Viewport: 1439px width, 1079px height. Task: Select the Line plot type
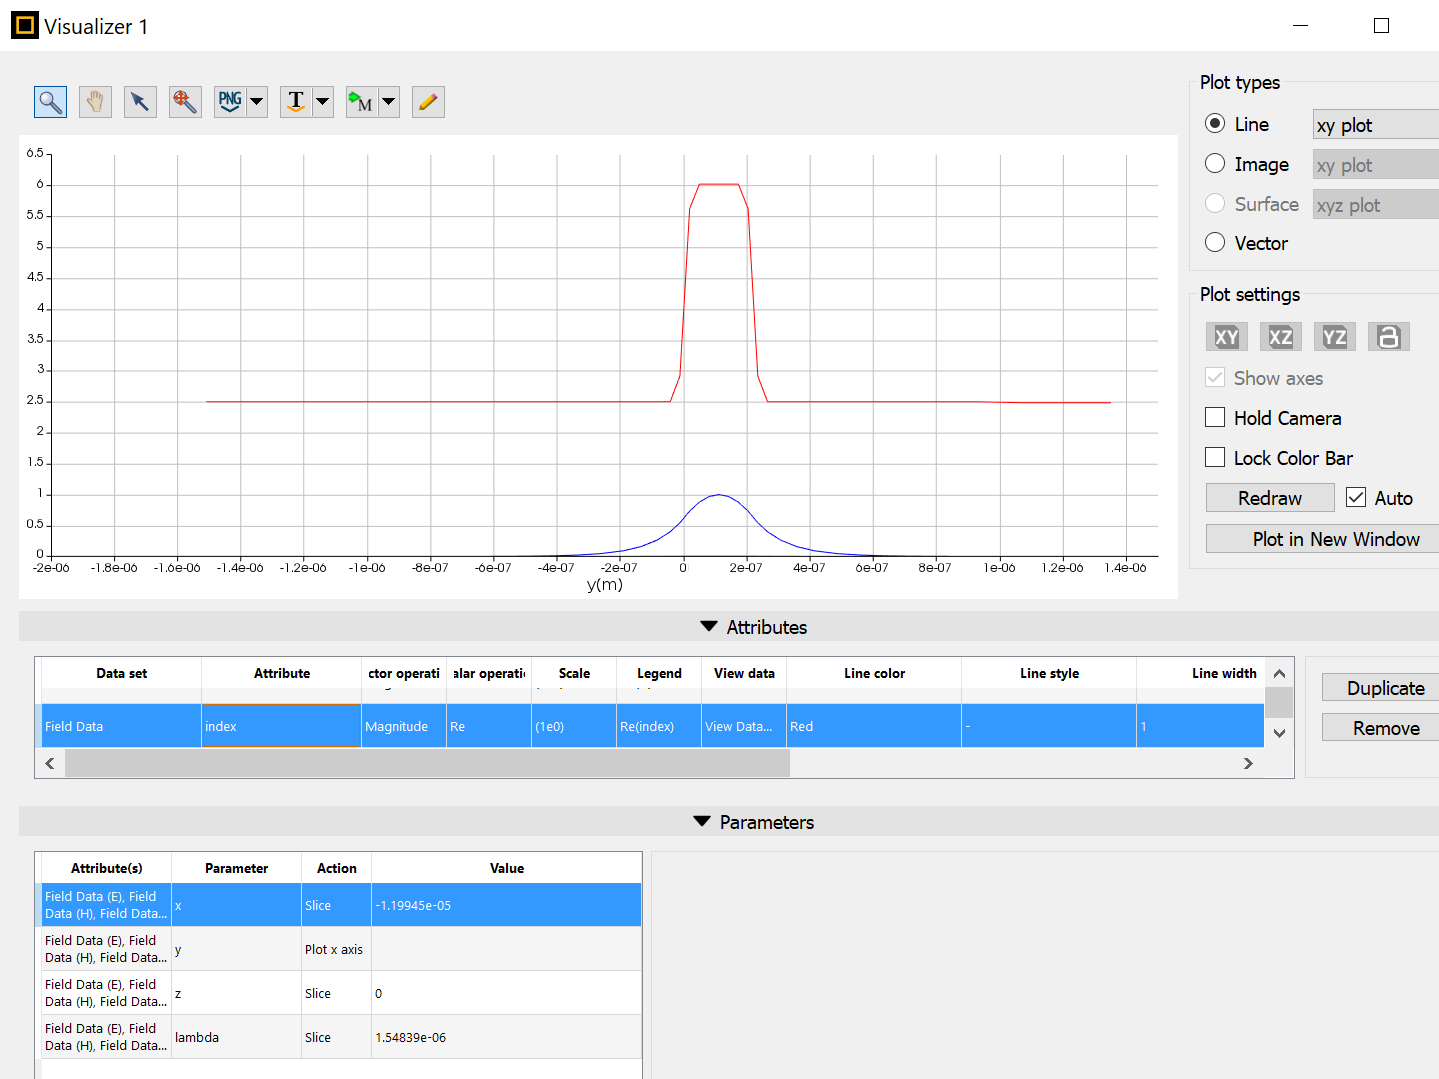click(1215, 124)
